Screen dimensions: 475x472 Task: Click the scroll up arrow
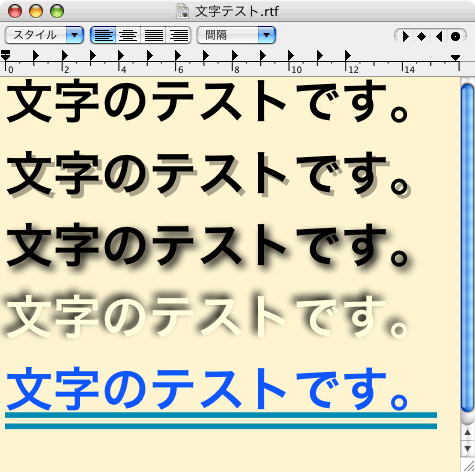tap(468, 432)
